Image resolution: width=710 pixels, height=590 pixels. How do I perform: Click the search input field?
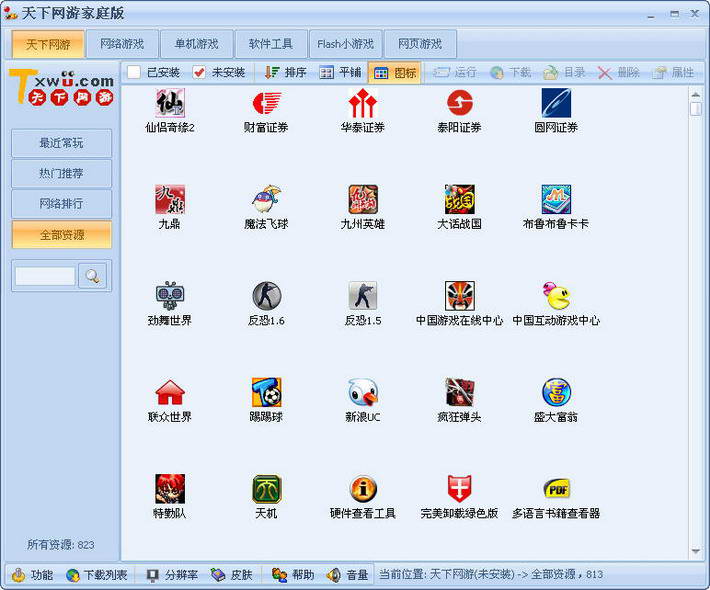tap(45, 276)
